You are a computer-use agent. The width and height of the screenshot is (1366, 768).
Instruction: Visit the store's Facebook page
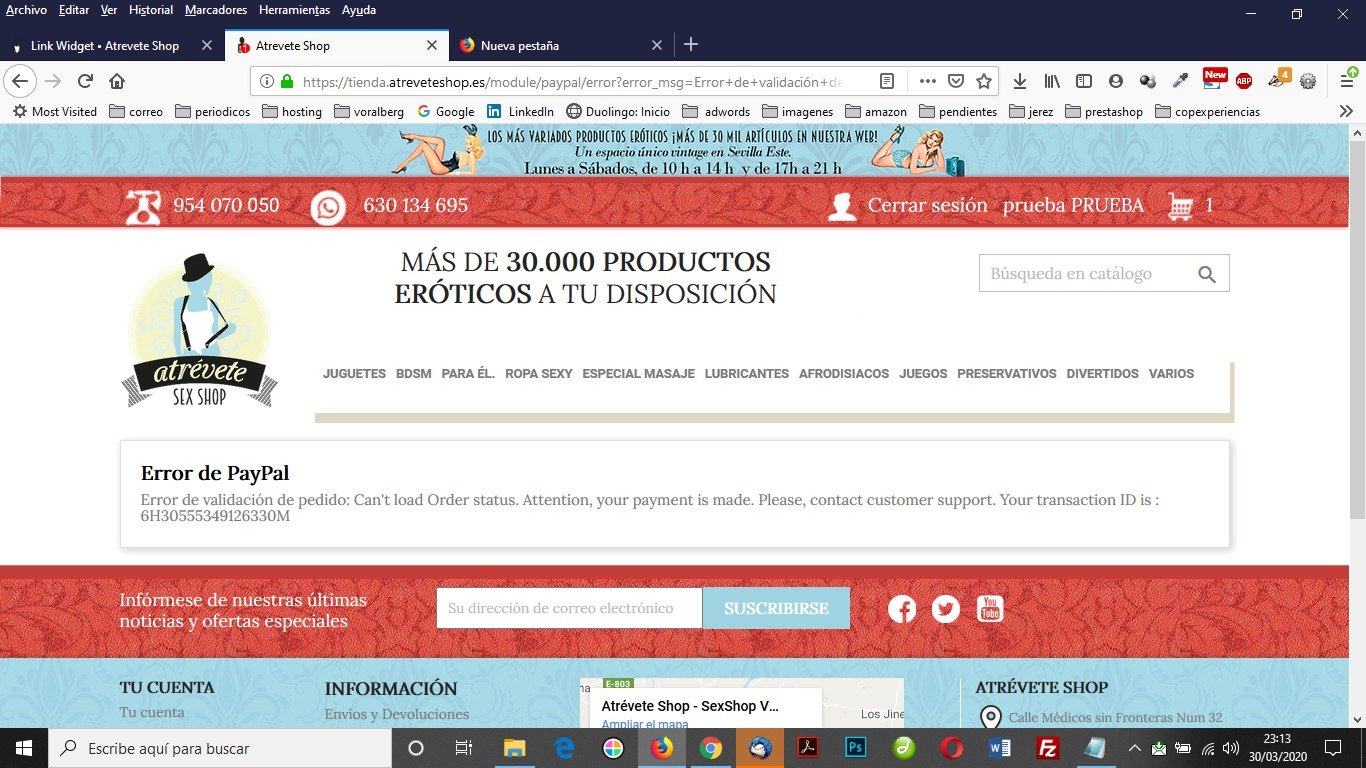(x=902, y=609)
